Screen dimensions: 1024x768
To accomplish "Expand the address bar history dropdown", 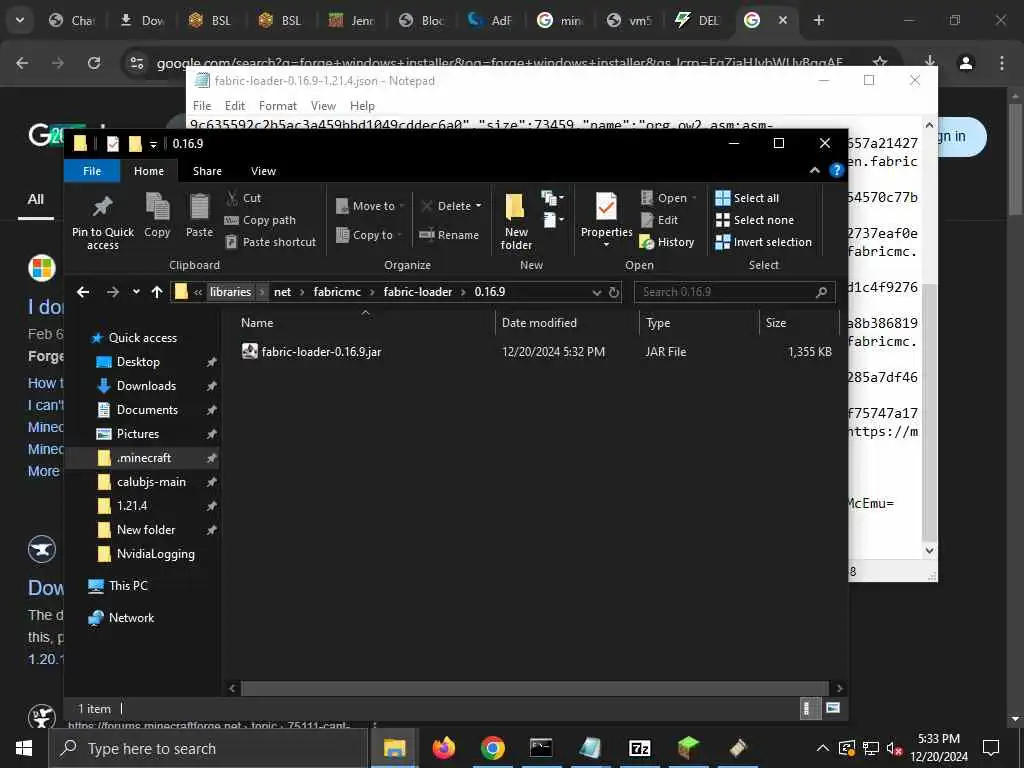I will (x=596, y=293).
